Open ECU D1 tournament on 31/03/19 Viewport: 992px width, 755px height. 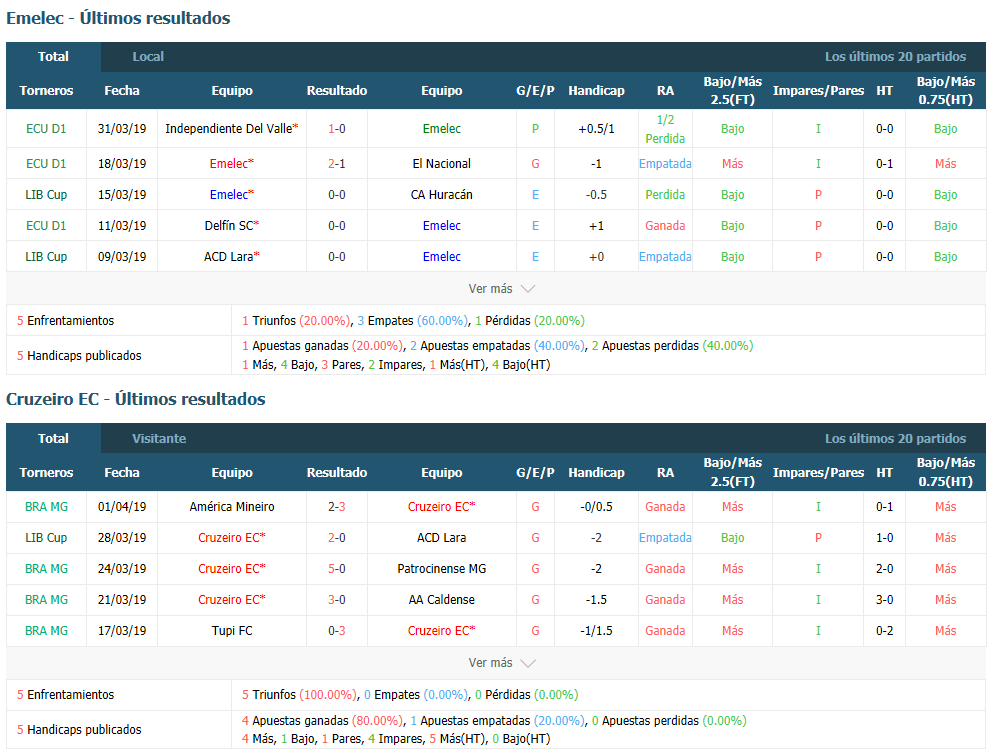coord(46,128)
